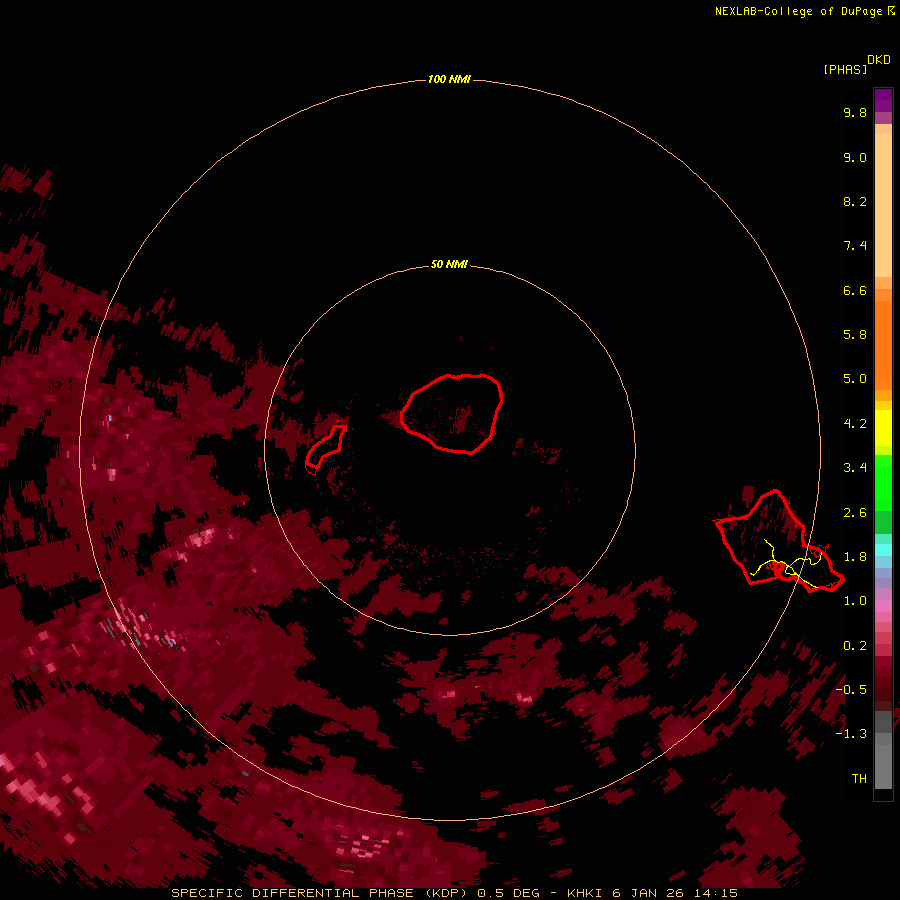Viewport: 900px width, 900px height.
Task: Click the 100 NMI range ring label
Action: tap(449, 79)
